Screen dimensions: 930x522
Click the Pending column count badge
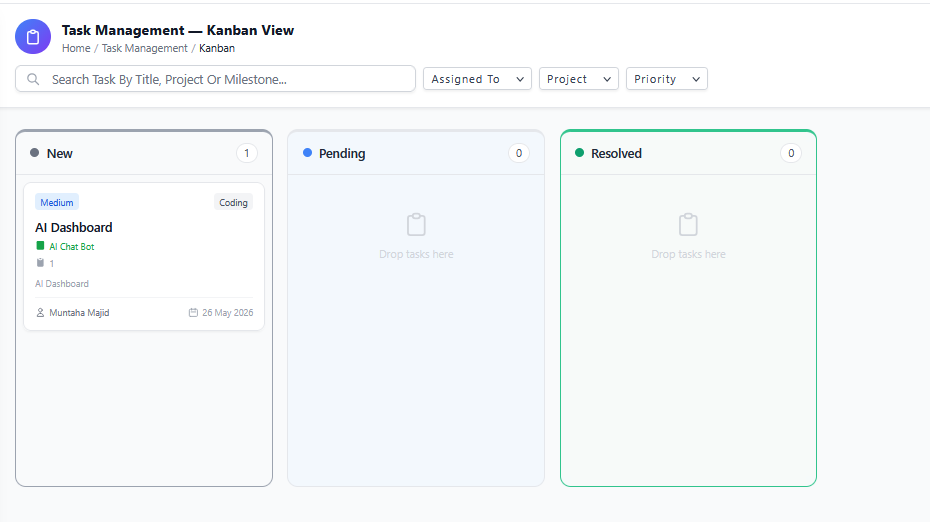pos(519,153)
